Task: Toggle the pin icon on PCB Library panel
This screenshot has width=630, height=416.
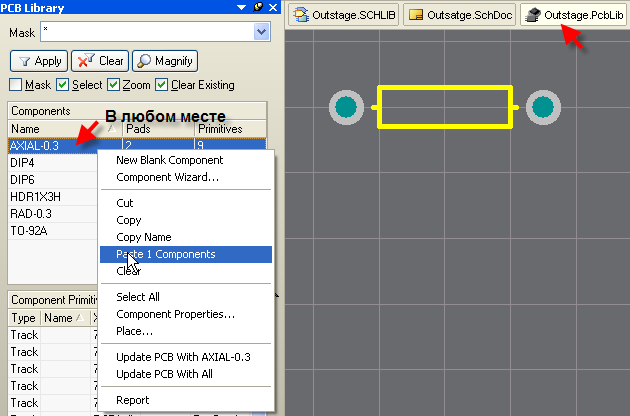Action: pyautogui.click(x=258, y=7)
